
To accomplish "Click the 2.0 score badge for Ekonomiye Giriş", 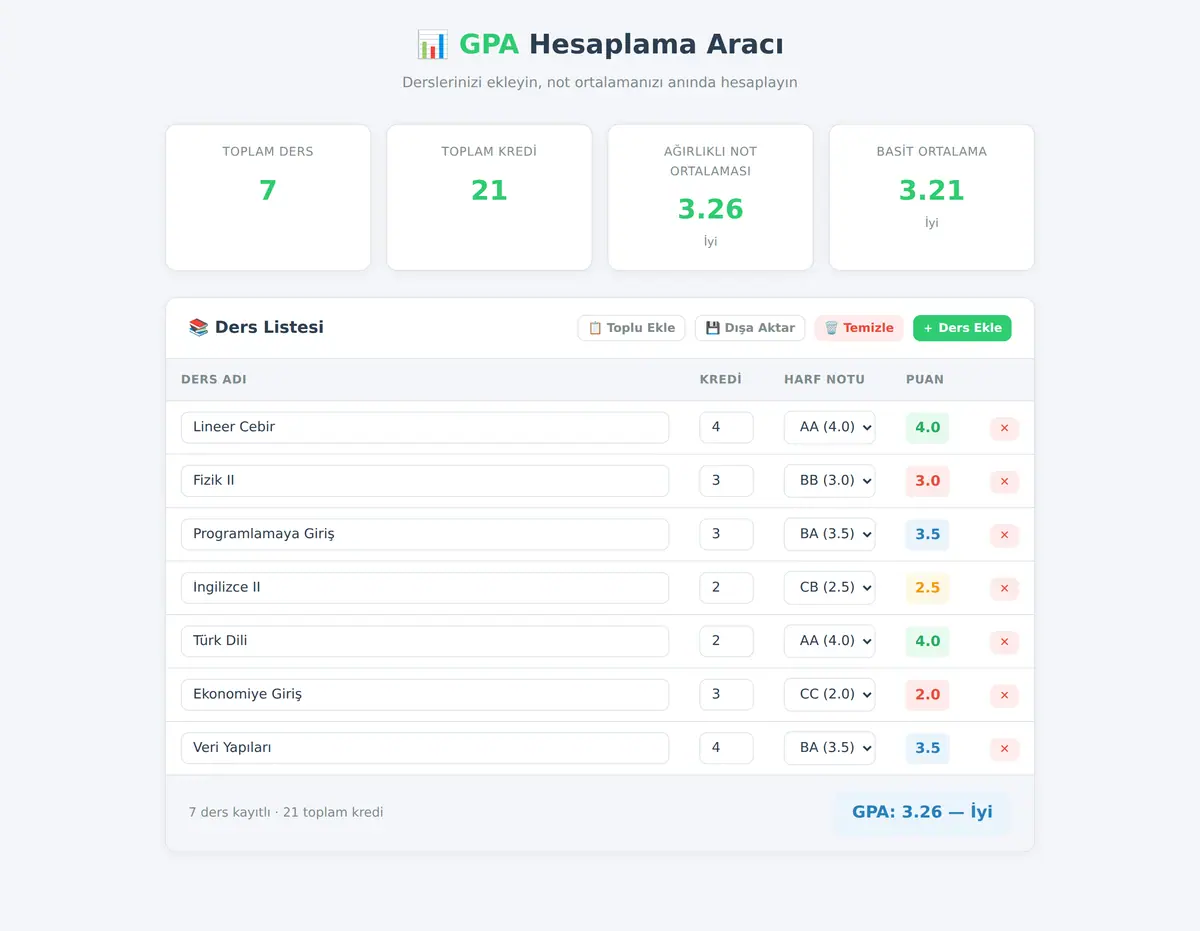I will [927, 695].
